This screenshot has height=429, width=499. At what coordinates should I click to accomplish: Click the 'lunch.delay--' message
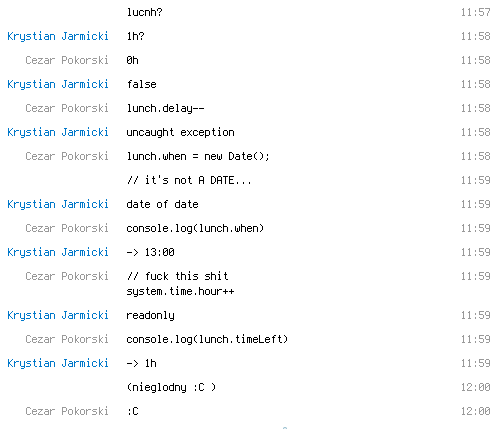point(165,109)
